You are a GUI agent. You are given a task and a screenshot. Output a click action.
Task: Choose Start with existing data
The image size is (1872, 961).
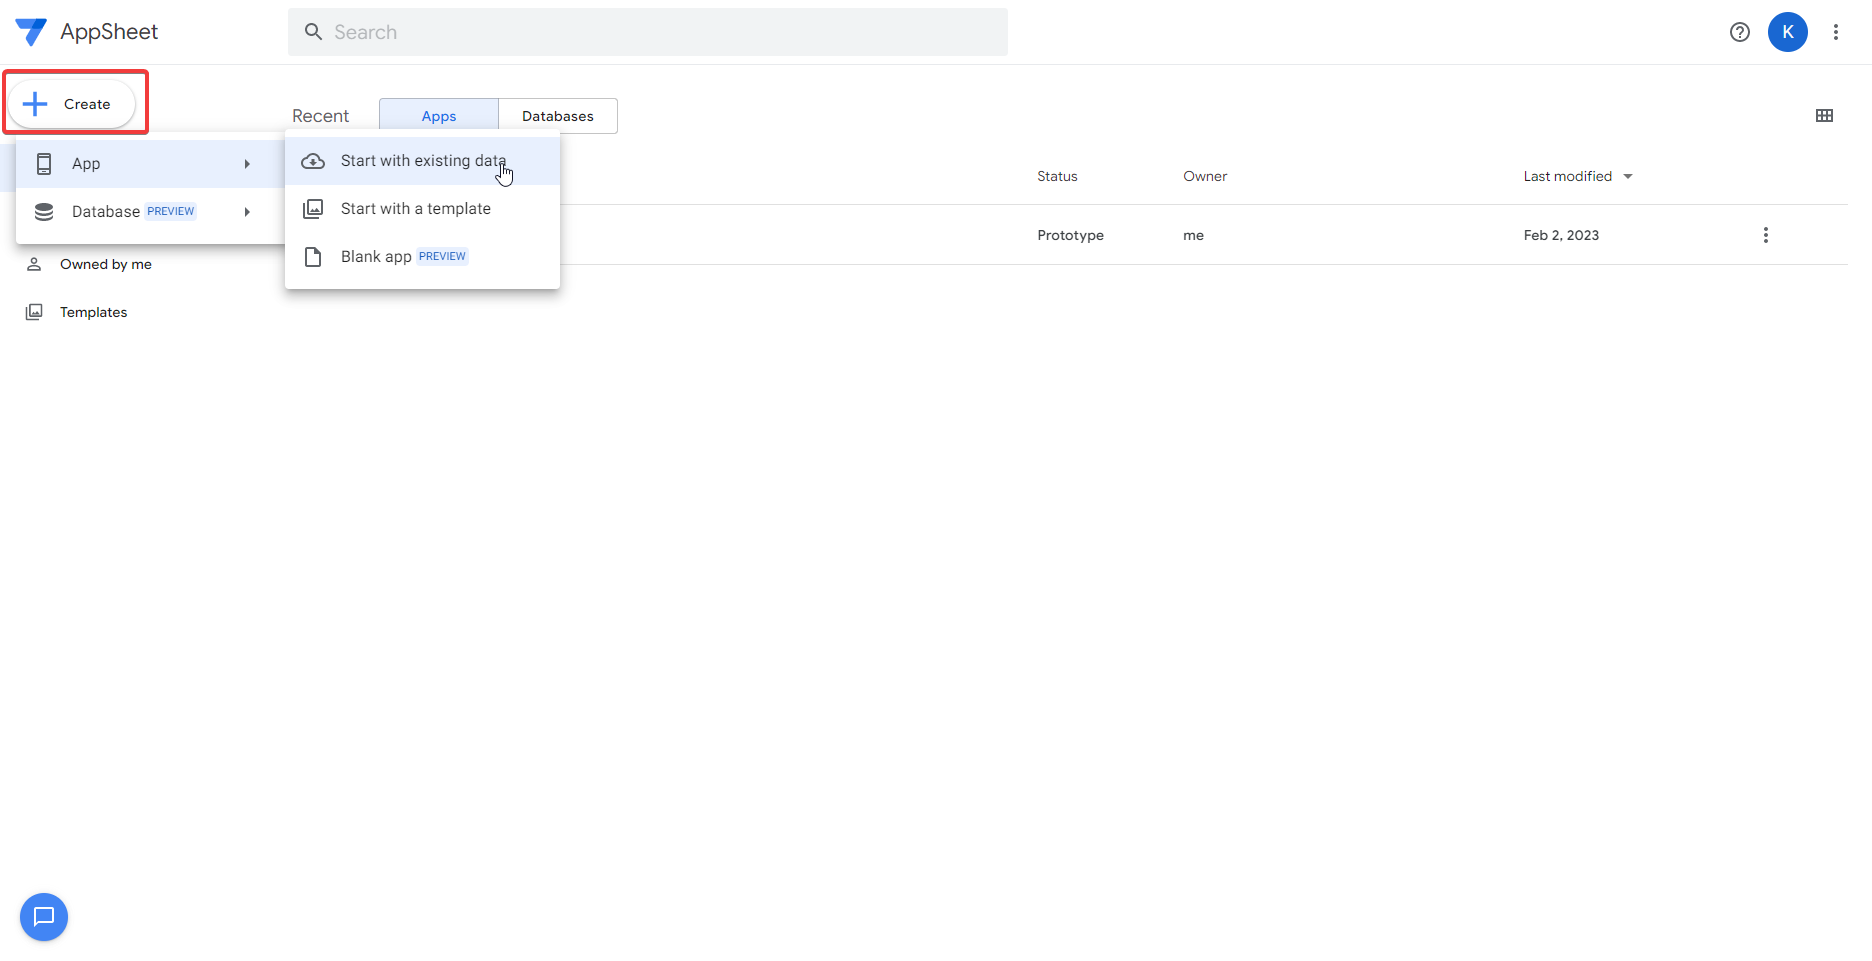click(x=422, y=161)
